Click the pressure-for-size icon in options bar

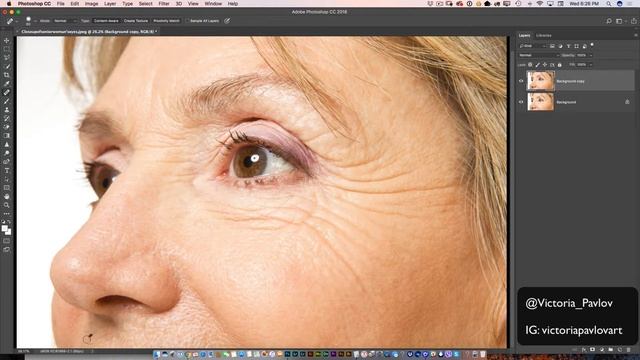tap(227, 21)
